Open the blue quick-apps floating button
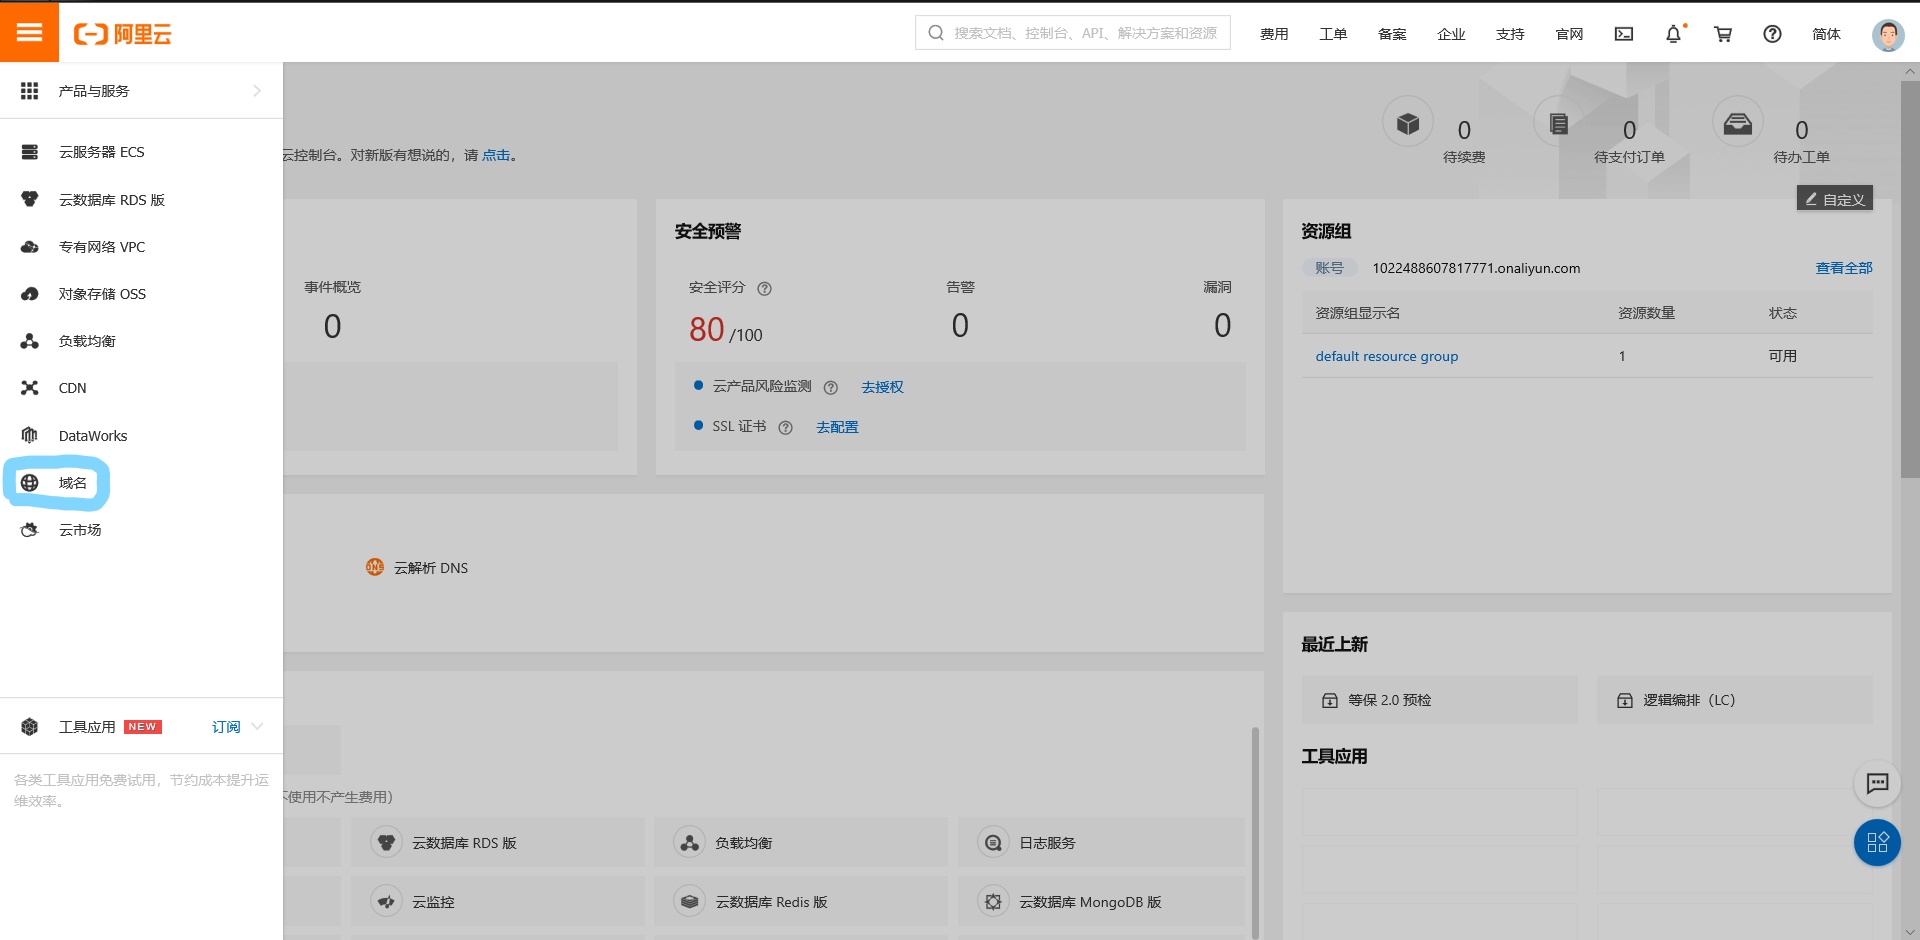Image resolution: width=1920 pixels, height=940 pixels. (1877, 842)
